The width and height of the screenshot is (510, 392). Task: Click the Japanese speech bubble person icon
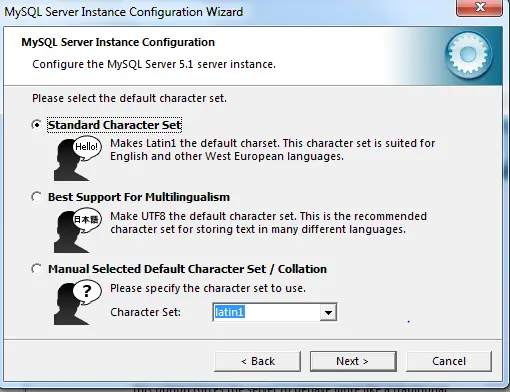[x=77, y=231]
